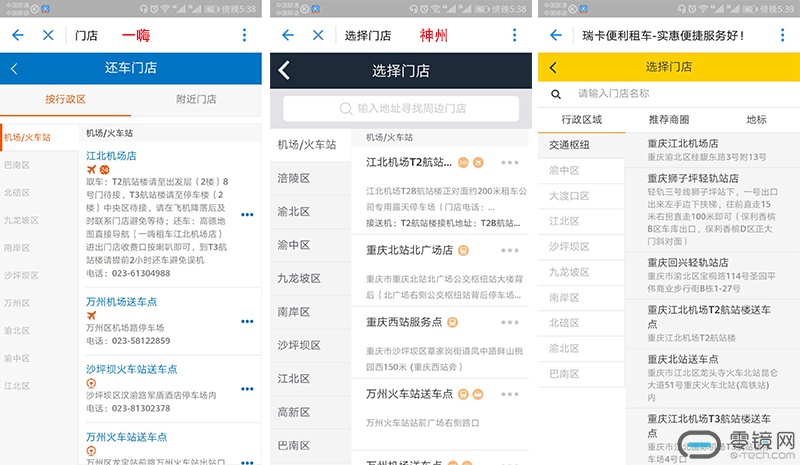Viewport: 800px width, 465px height.
Task: Tap three dots beside 江北机场T2航站 store
Action: click(x=510, y=162)
